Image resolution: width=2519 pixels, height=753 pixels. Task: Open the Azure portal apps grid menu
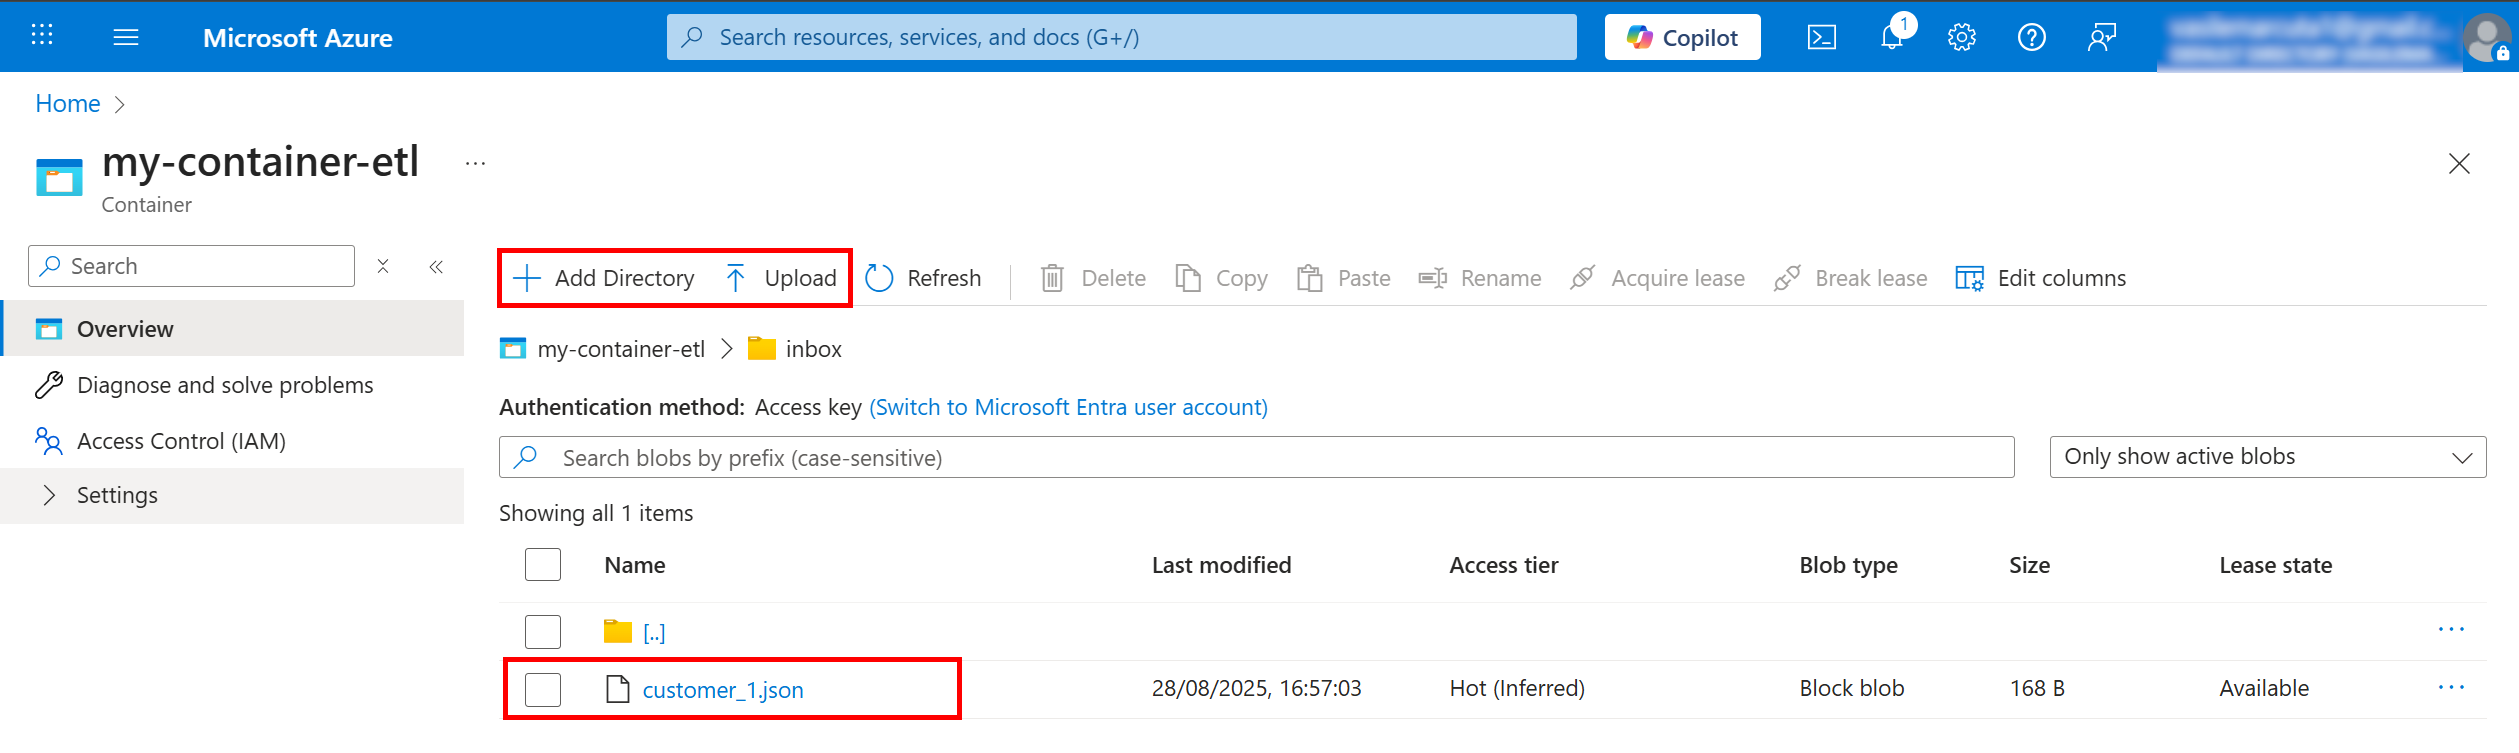point(41,37)
